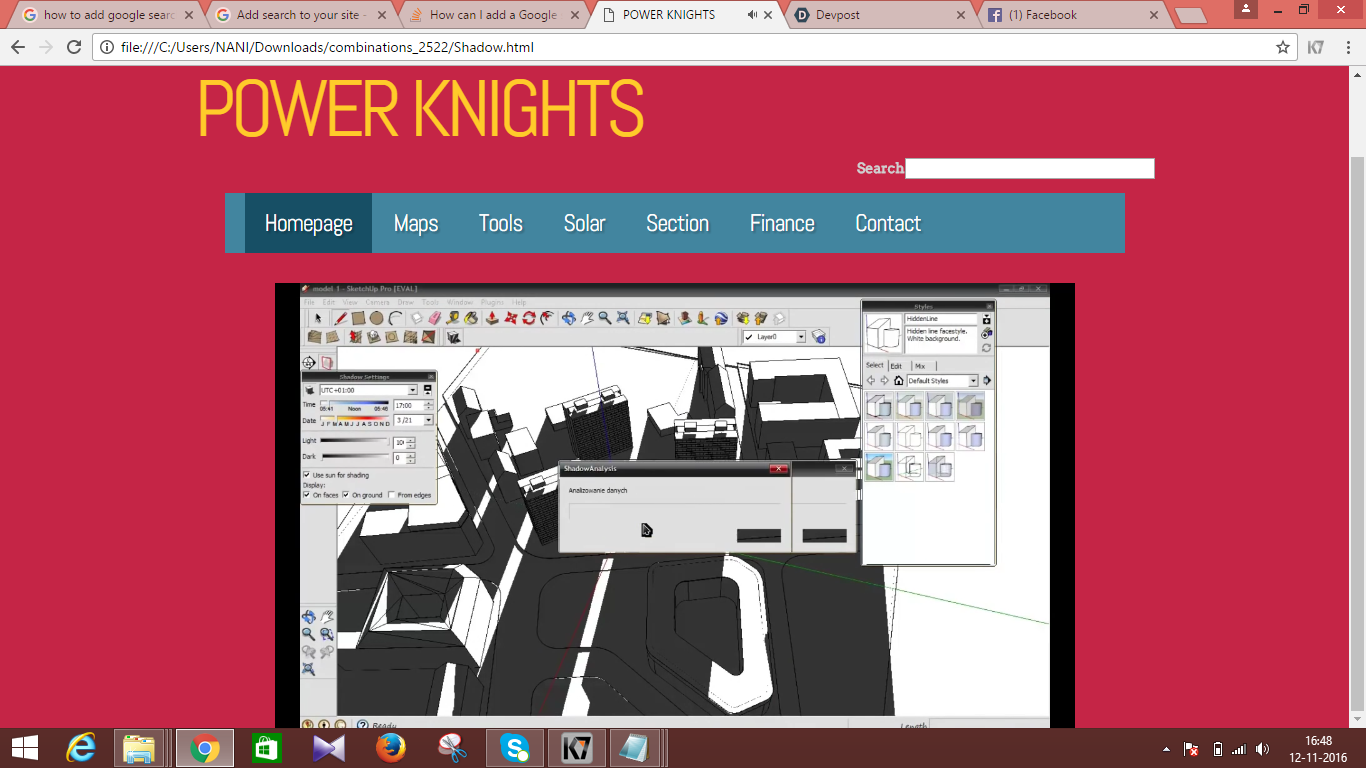Enable the From edges checkbox

[391, 495]
